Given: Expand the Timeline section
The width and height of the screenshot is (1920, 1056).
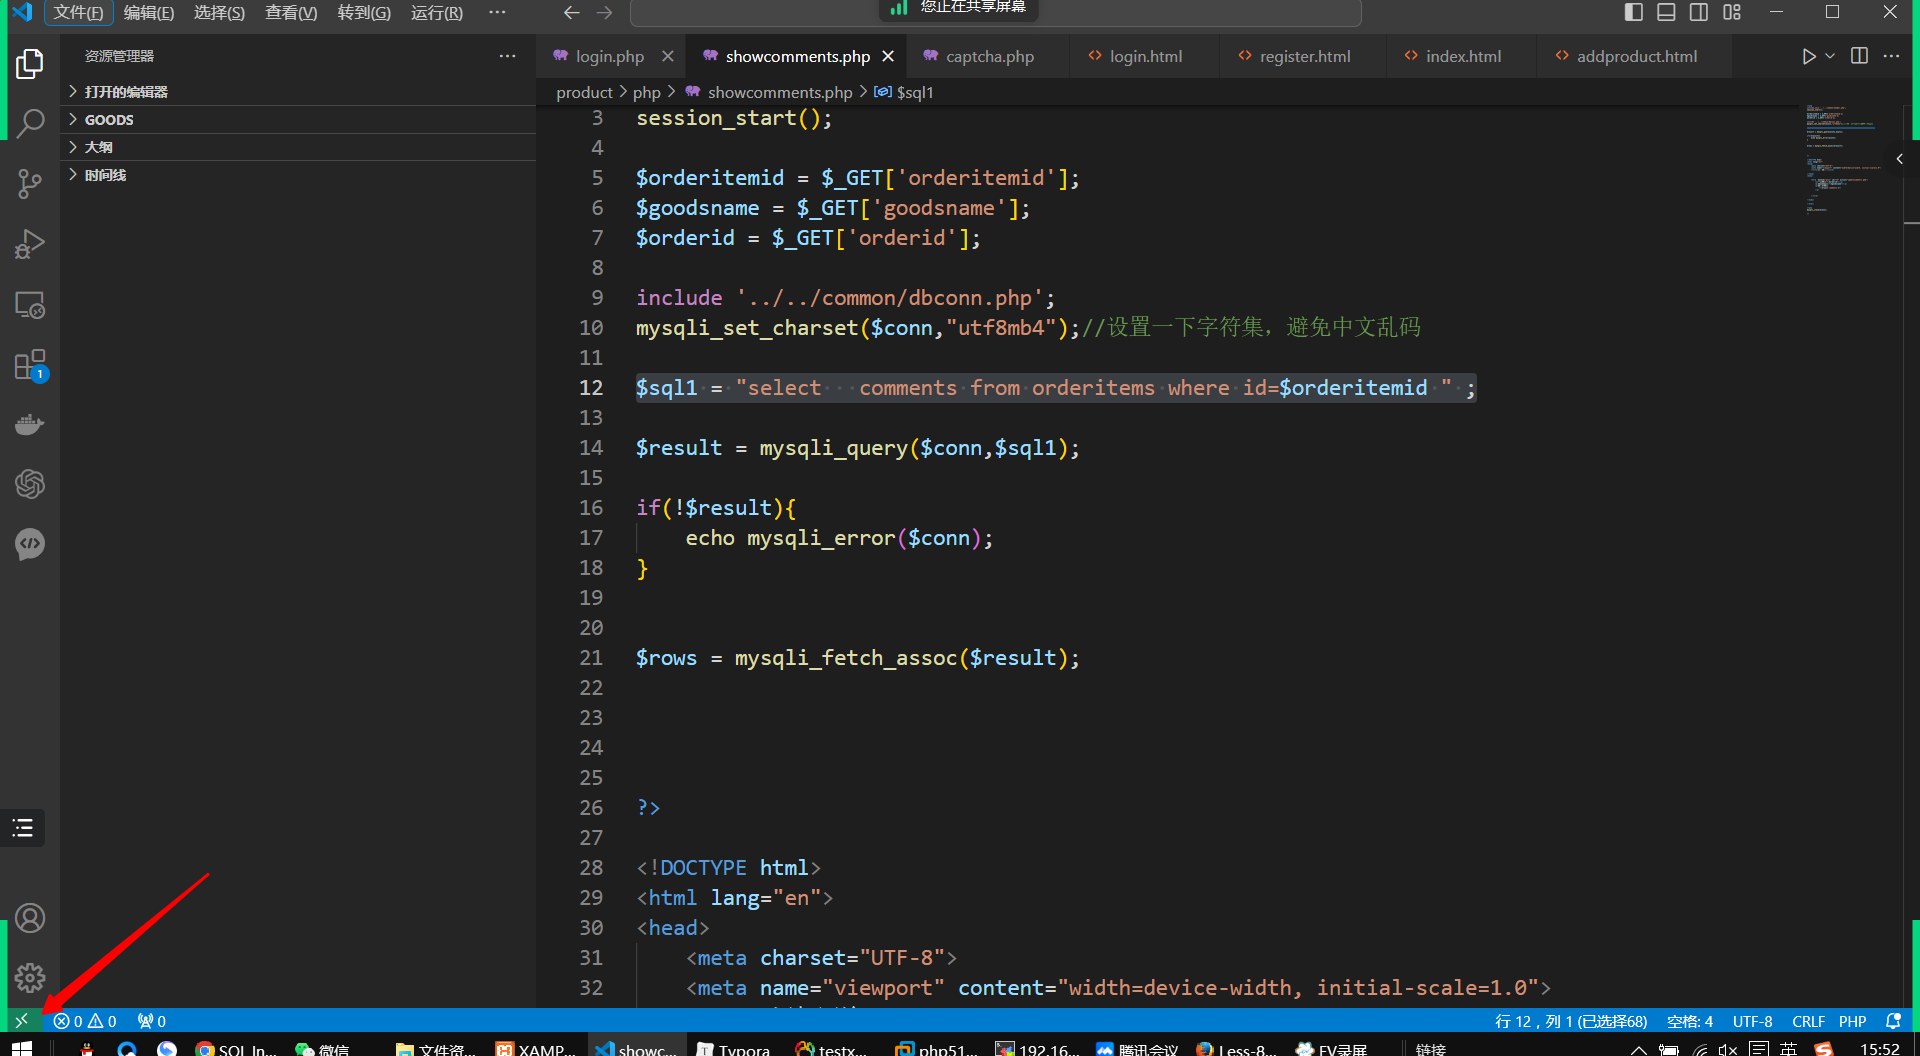Looking at the screenshot, I should point(298,175).
